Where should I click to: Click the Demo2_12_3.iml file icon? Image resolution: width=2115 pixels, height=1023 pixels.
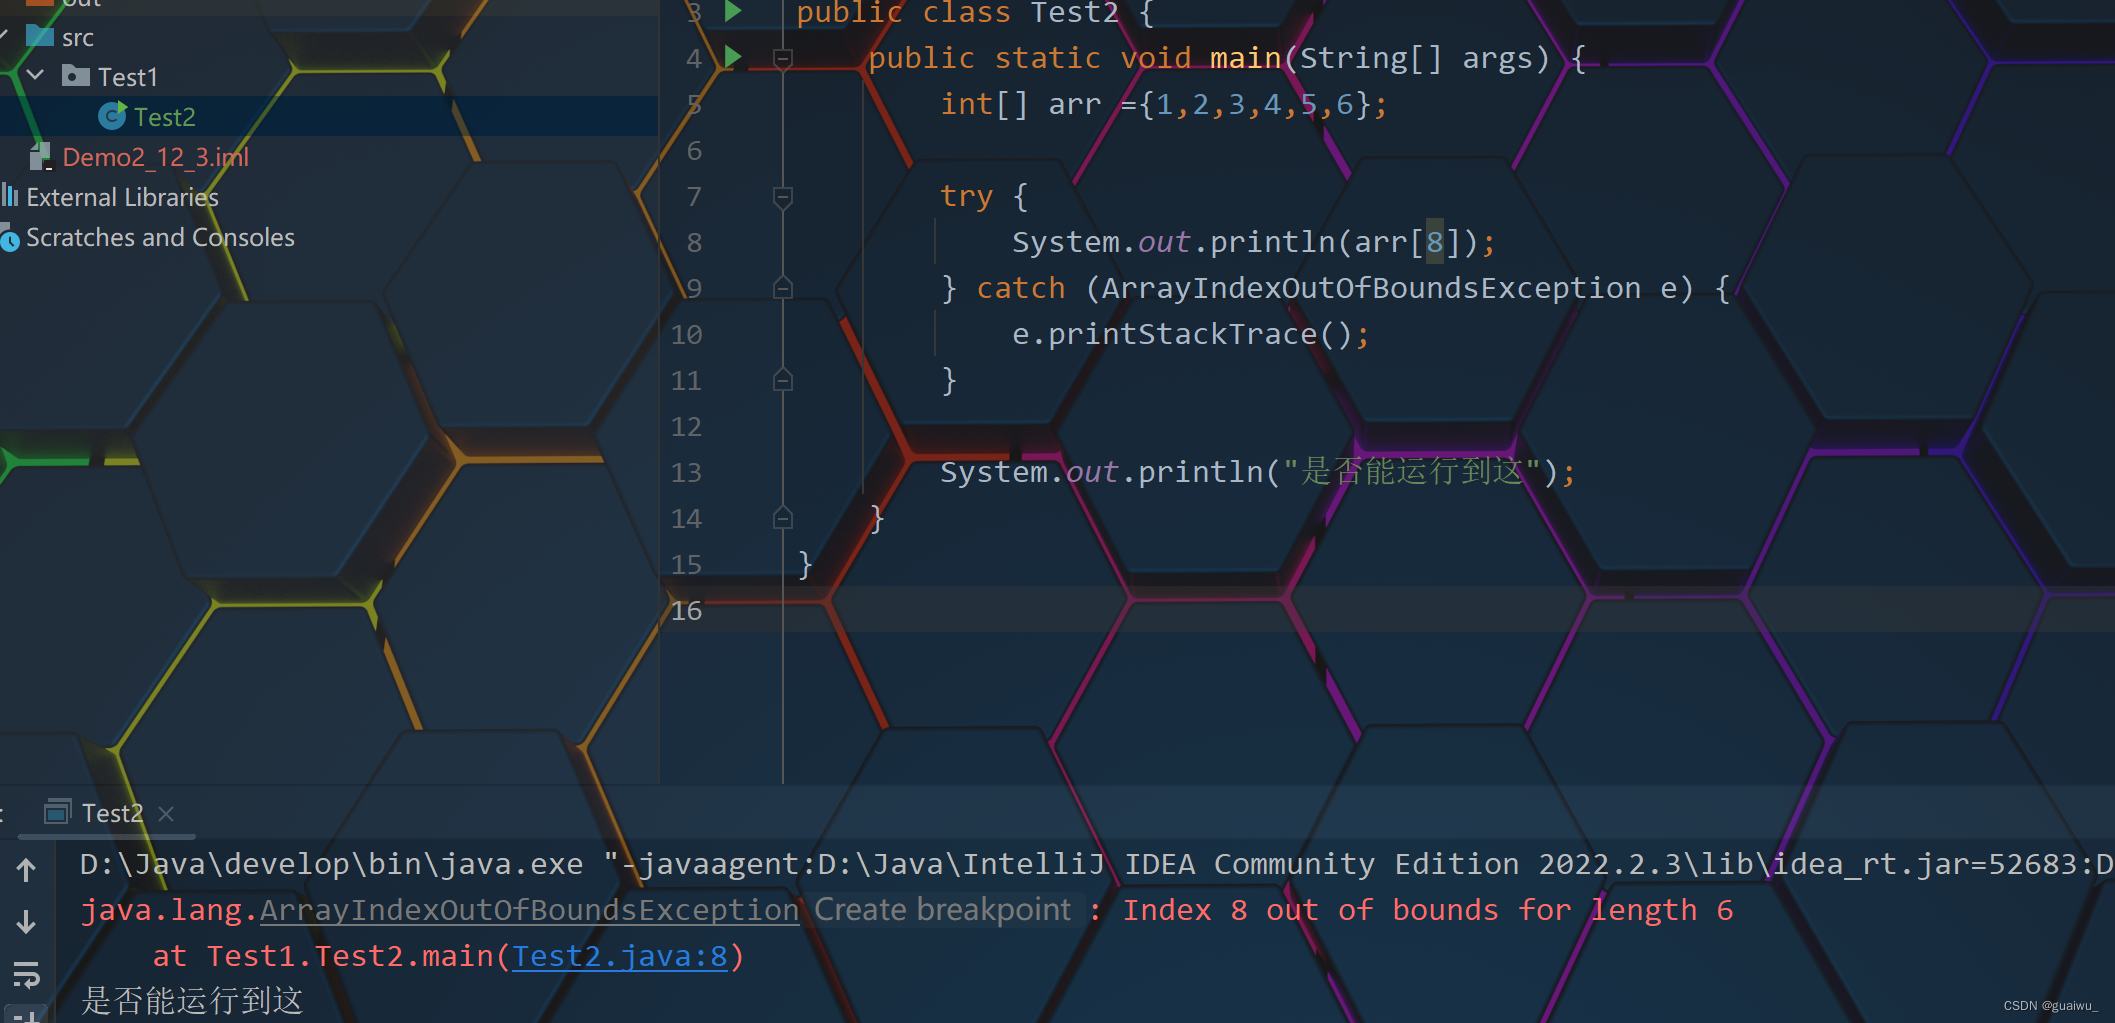pos(41,156)
